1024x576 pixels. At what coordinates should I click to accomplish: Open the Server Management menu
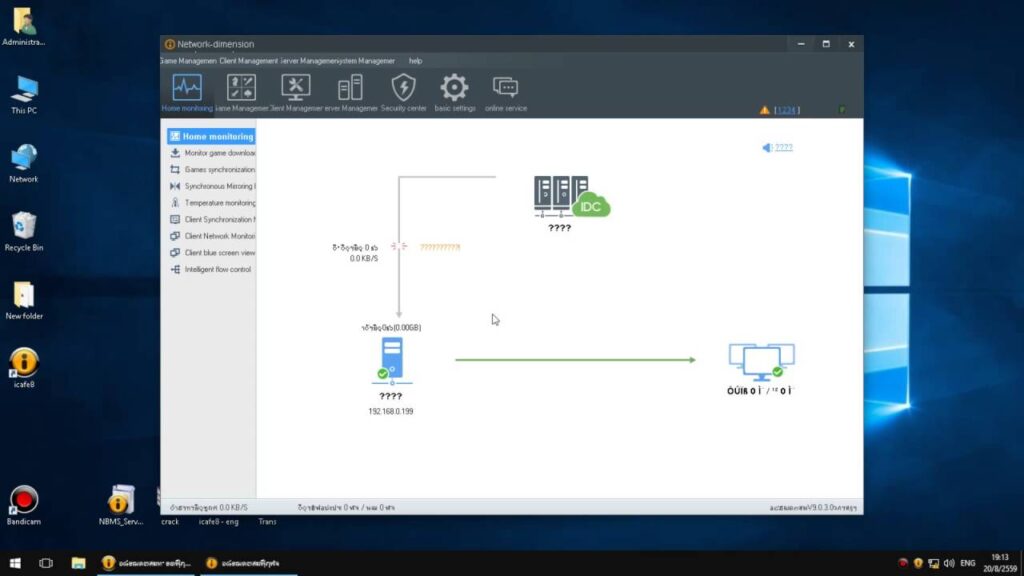[x=307, y=61]
